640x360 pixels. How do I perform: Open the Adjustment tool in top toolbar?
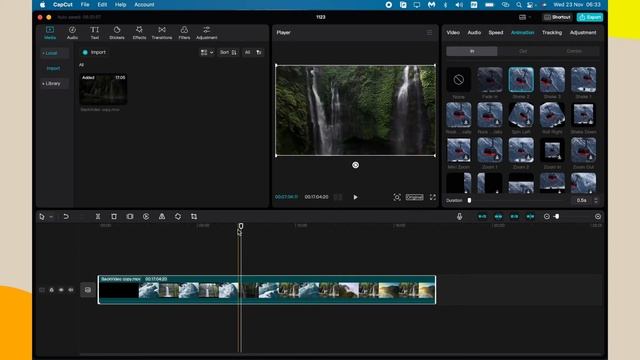[x=207, y=33]
